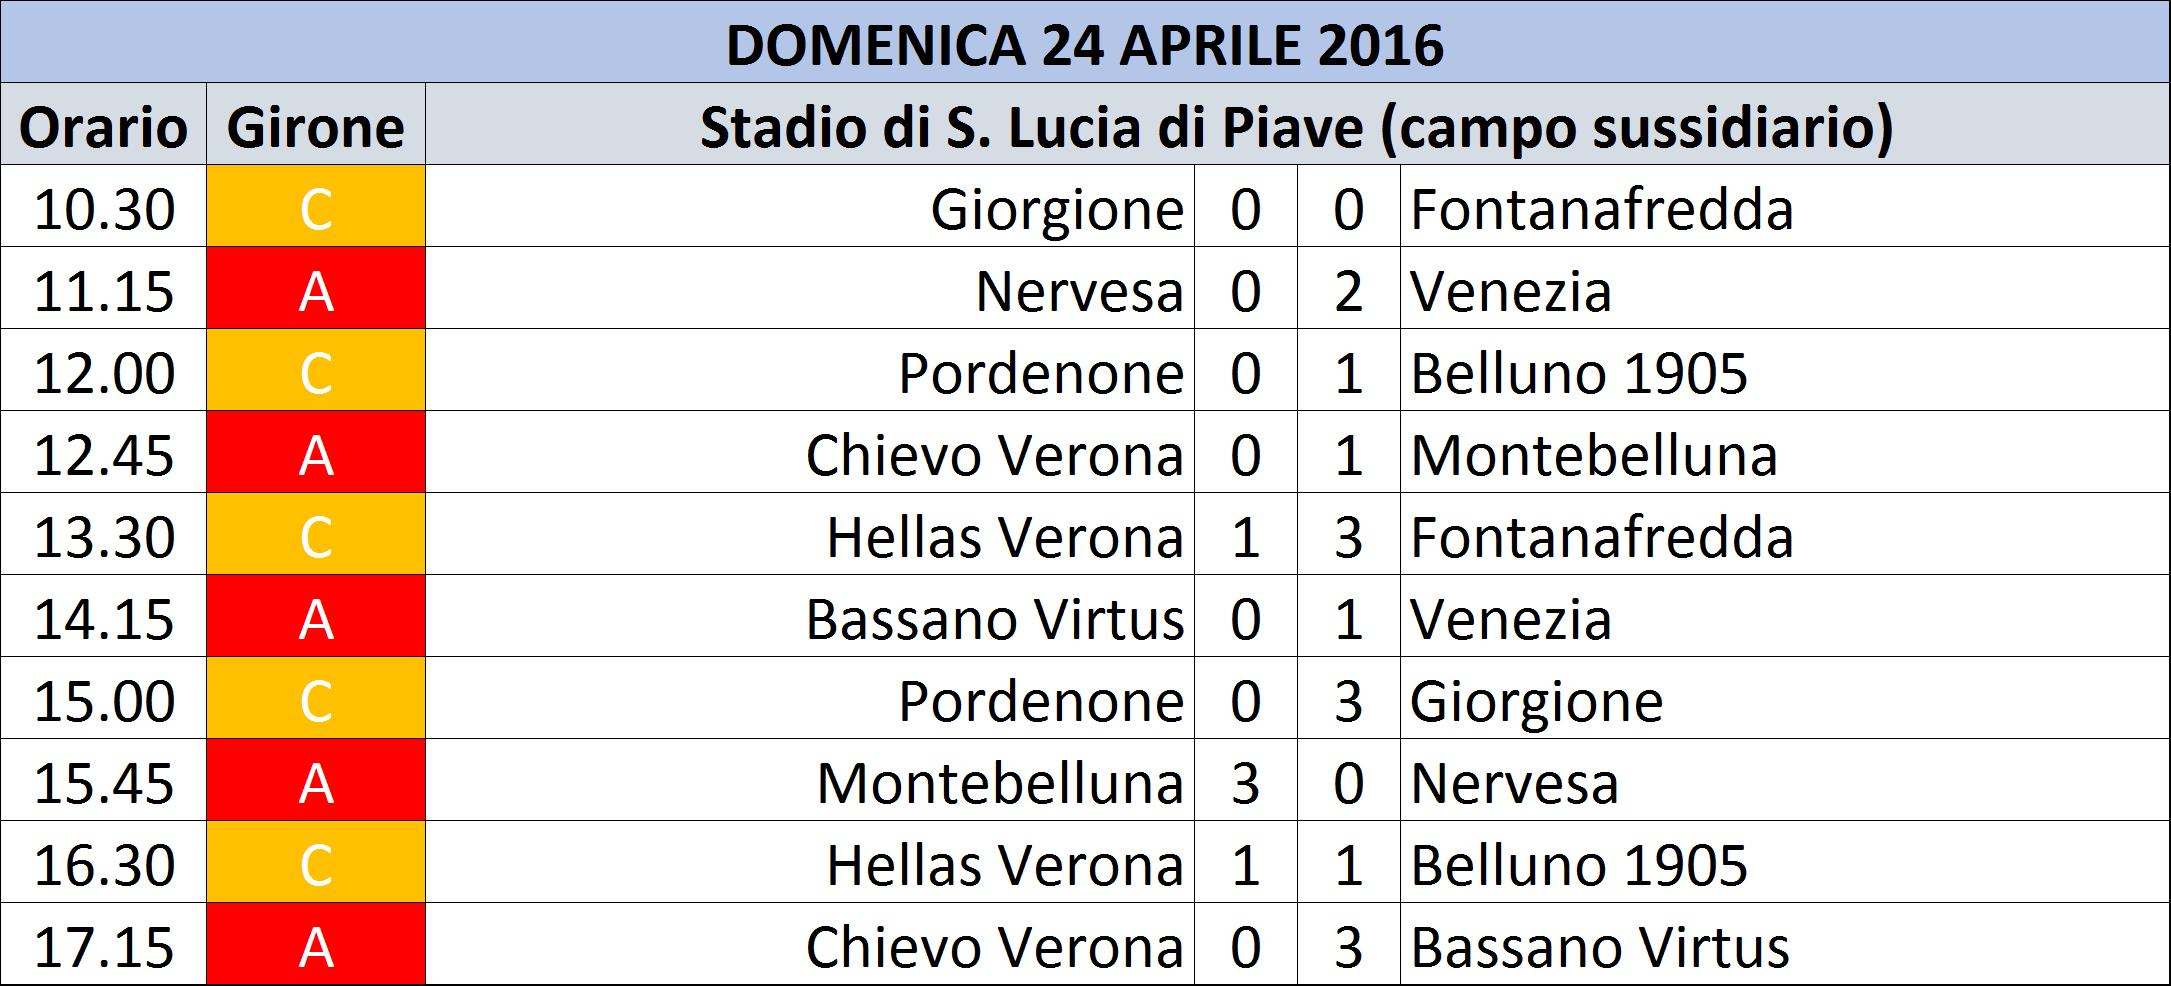
Task: Click Hellas Verona in the 13.30 row
Action: [1005, 537]
